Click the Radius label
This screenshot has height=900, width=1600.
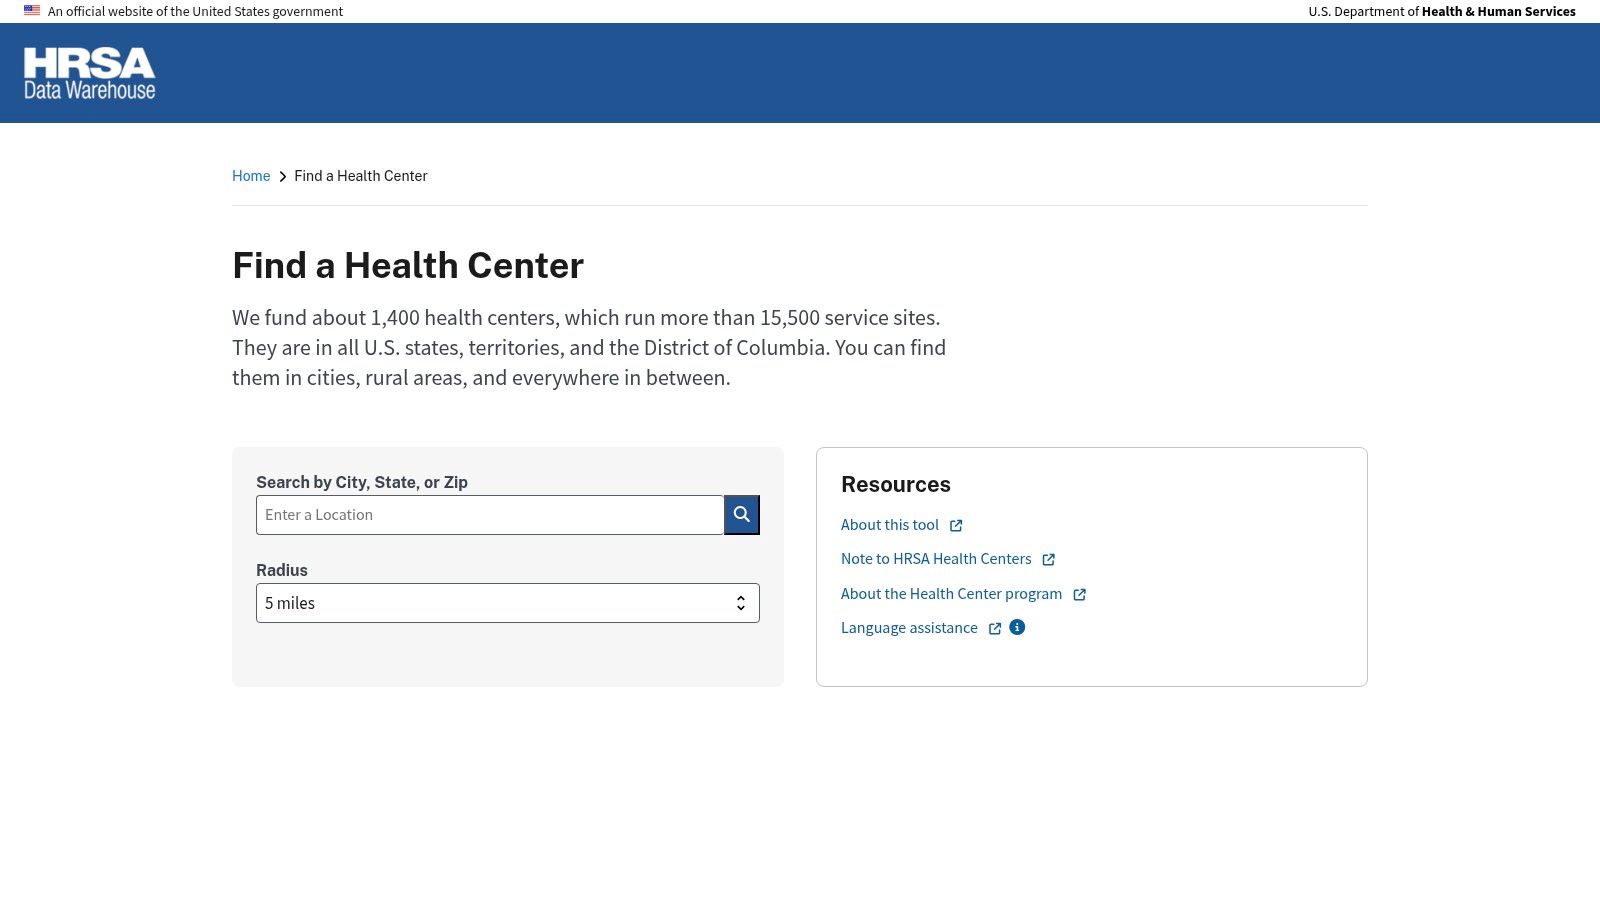point(282,570)
